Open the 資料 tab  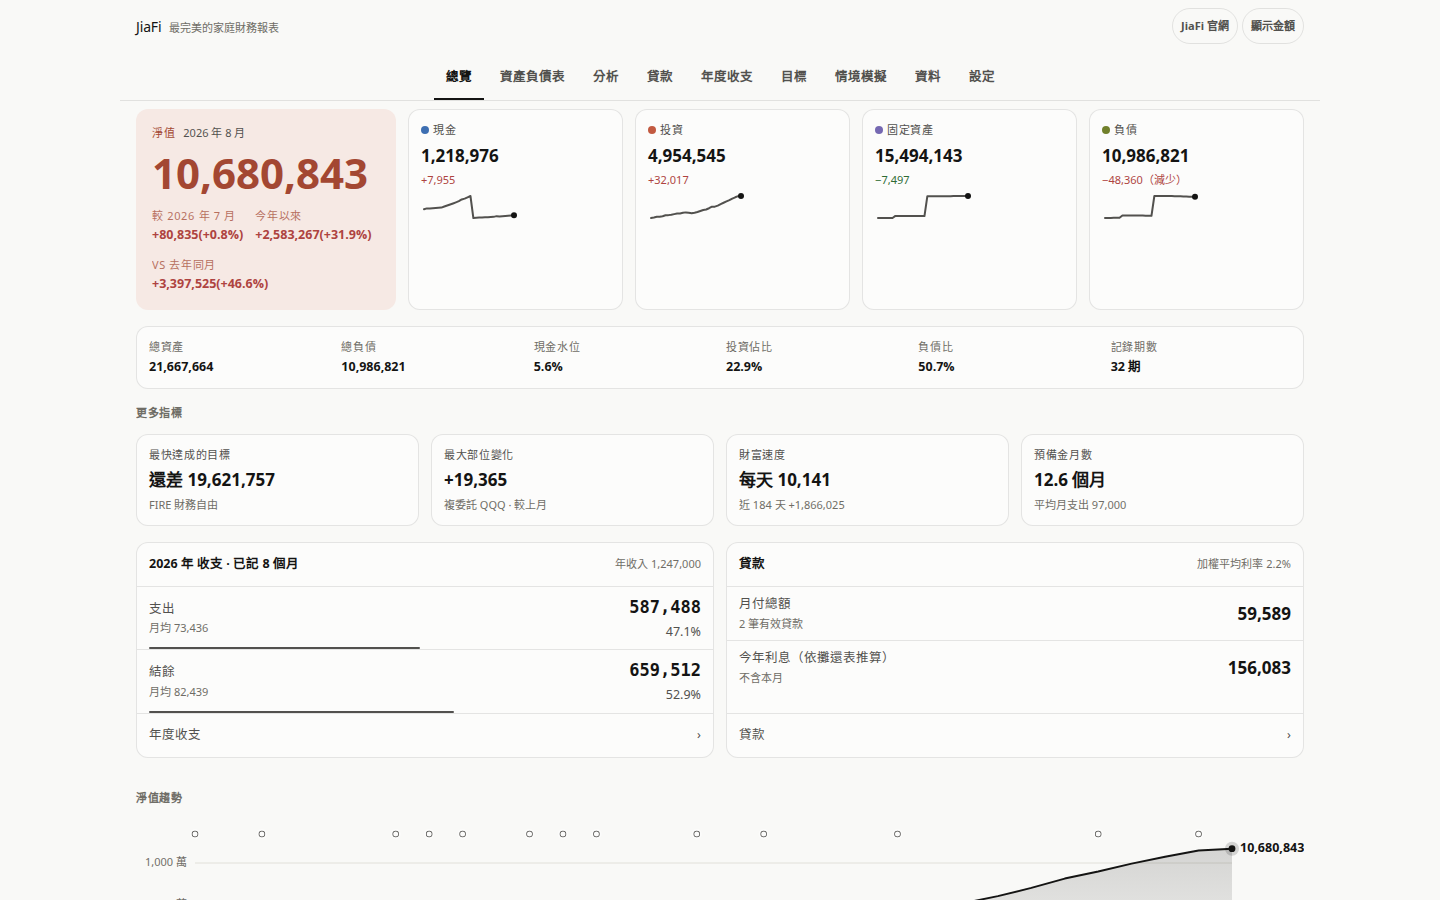coord(928,76)
